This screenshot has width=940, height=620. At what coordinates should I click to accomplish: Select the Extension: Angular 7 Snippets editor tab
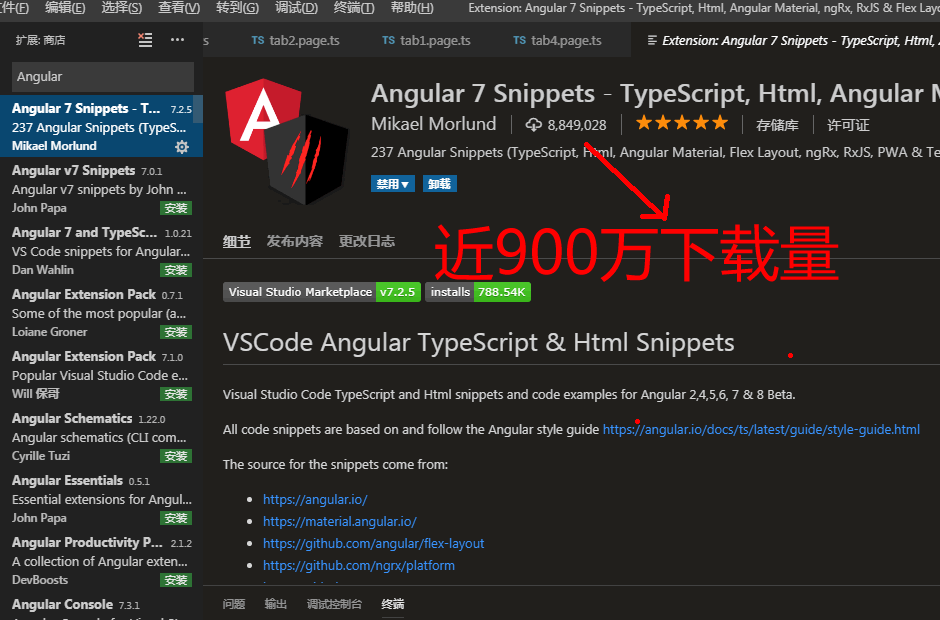coord(785,40)
